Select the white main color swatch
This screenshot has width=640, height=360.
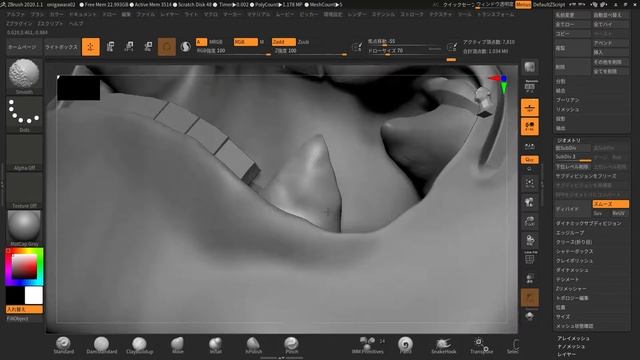pyautogui.click(x=33, y=296)
